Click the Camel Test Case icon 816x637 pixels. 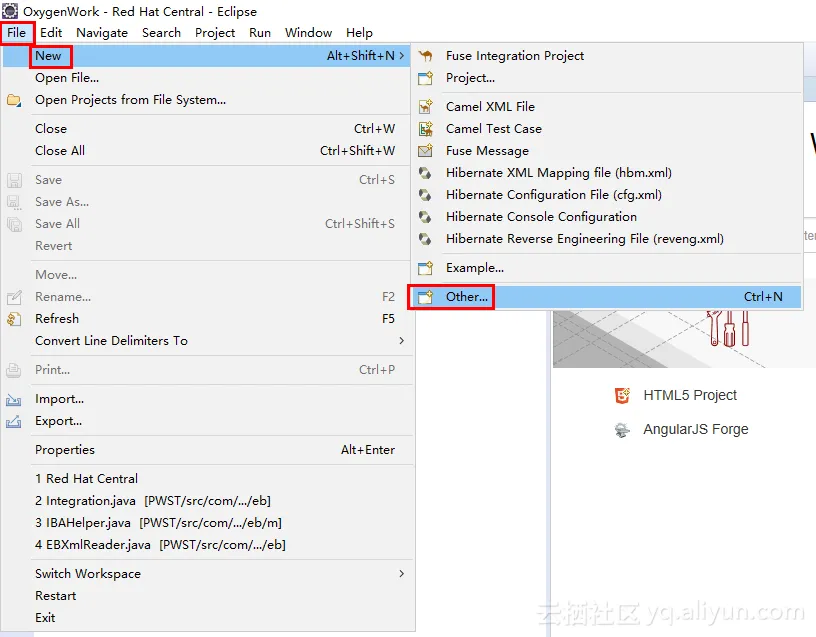pos(425,129)
